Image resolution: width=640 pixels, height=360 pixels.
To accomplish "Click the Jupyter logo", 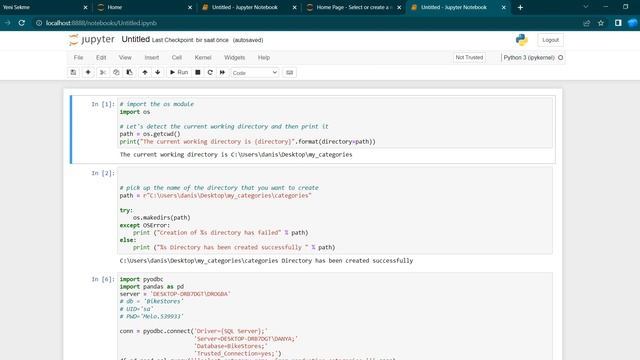I will (x=92, y=40).
